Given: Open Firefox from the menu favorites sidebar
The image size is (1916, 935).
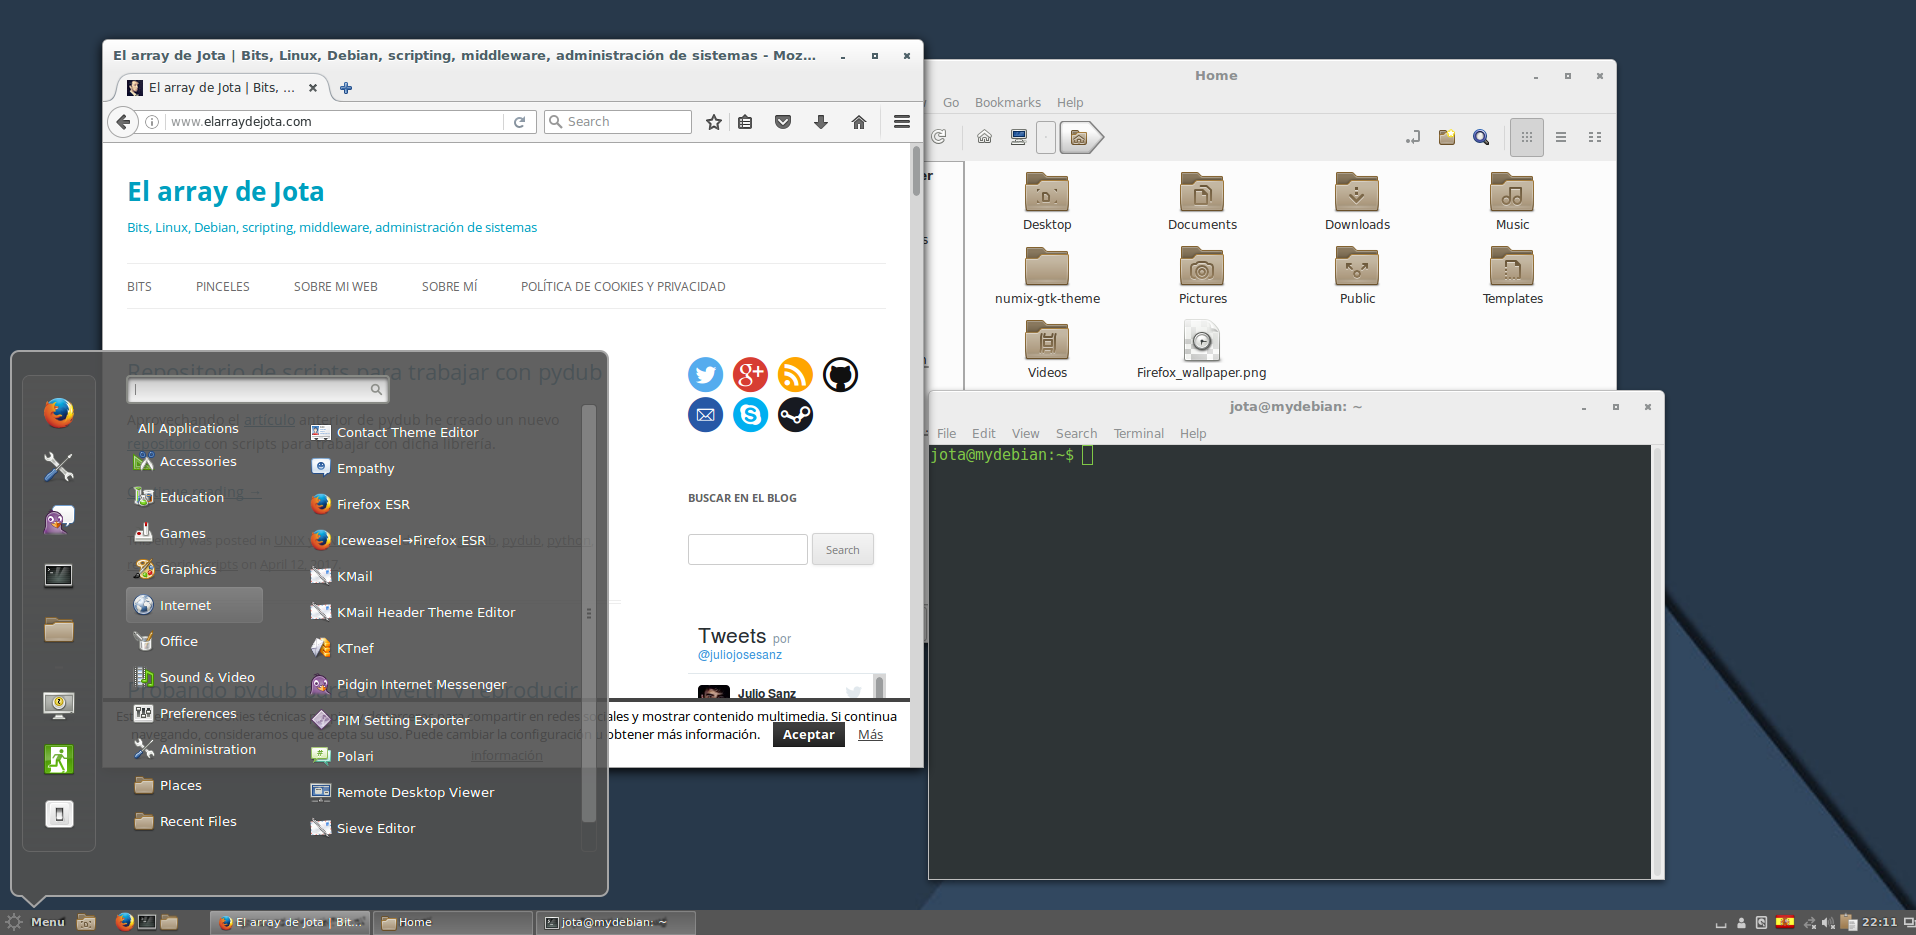Looking at the screenshot, I should click(59, 412).
